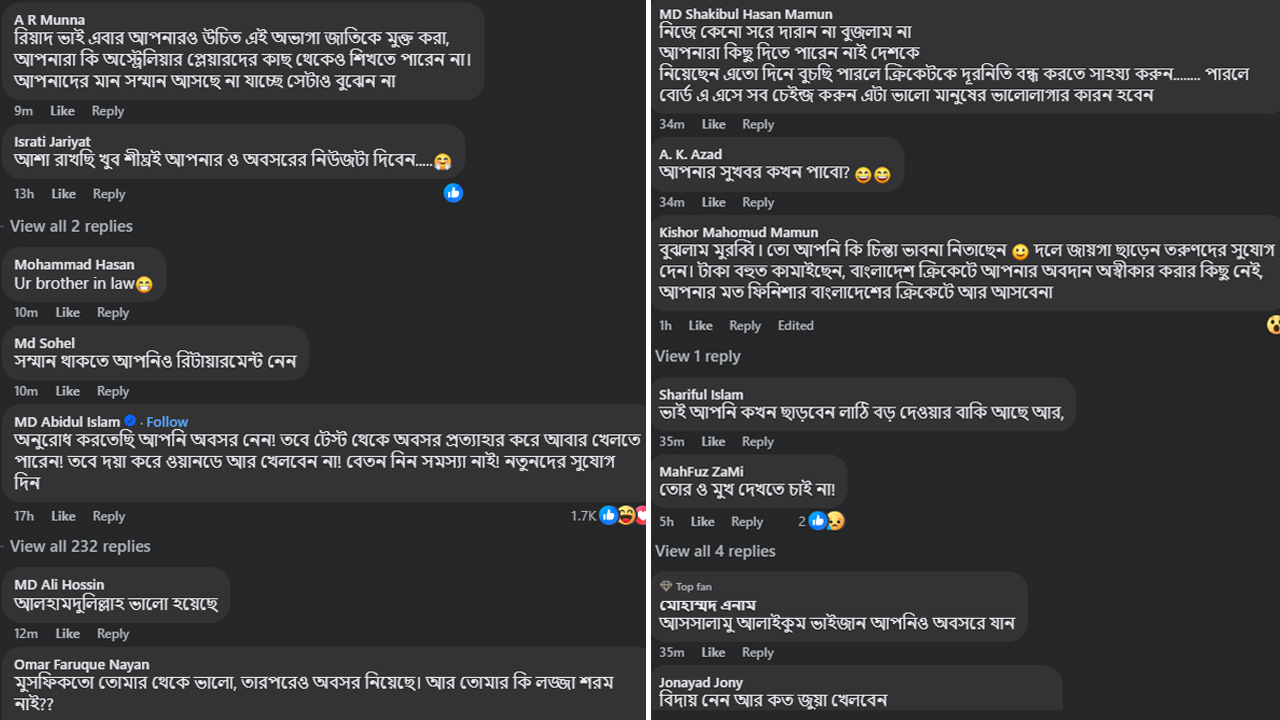The image size is (1280, 720).
Task: Click the wow reaction emoji on Kishor Mahomud Mamun's comment
Action: coord(1273,324)
